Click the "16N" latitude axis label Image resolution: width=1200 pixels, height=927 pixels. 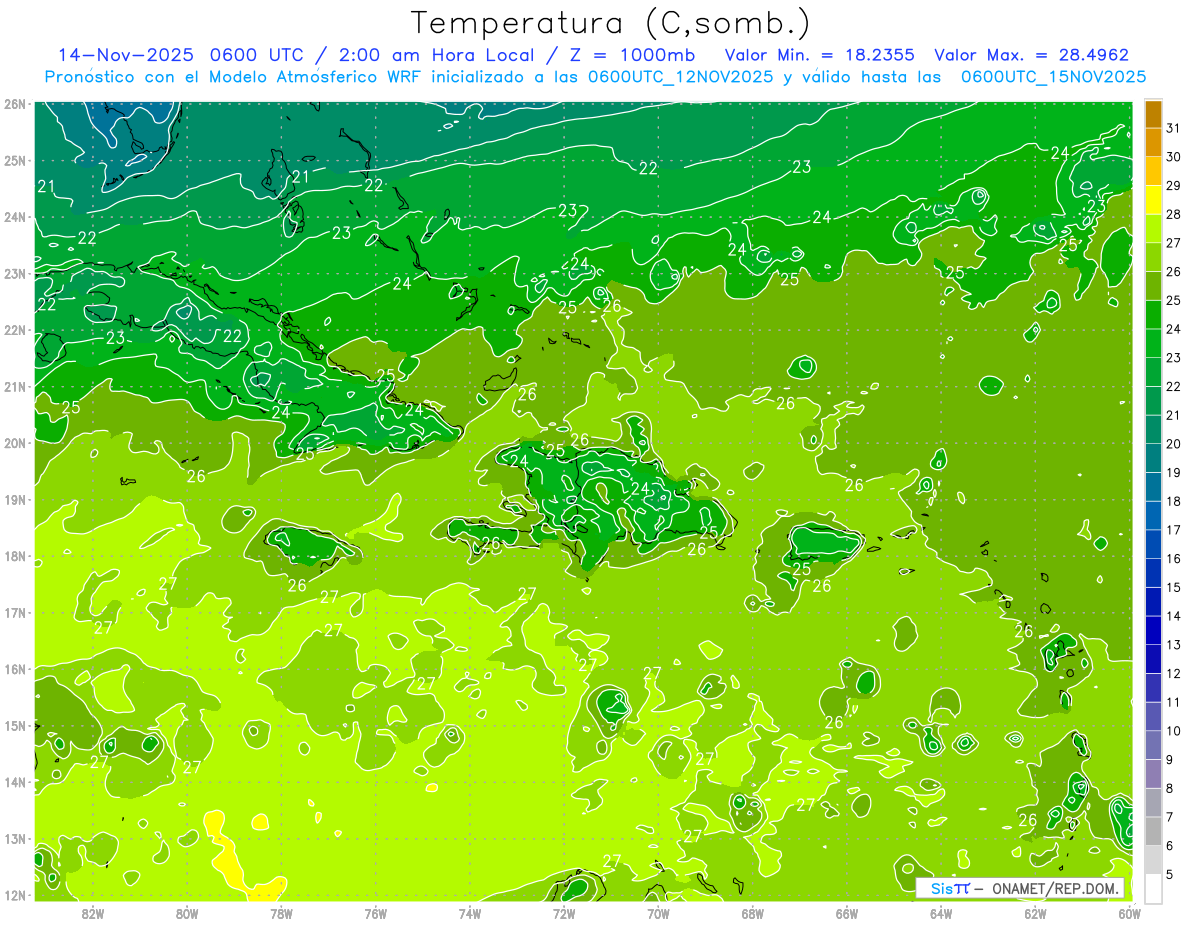pyautogui.click(x=15, y=669)
